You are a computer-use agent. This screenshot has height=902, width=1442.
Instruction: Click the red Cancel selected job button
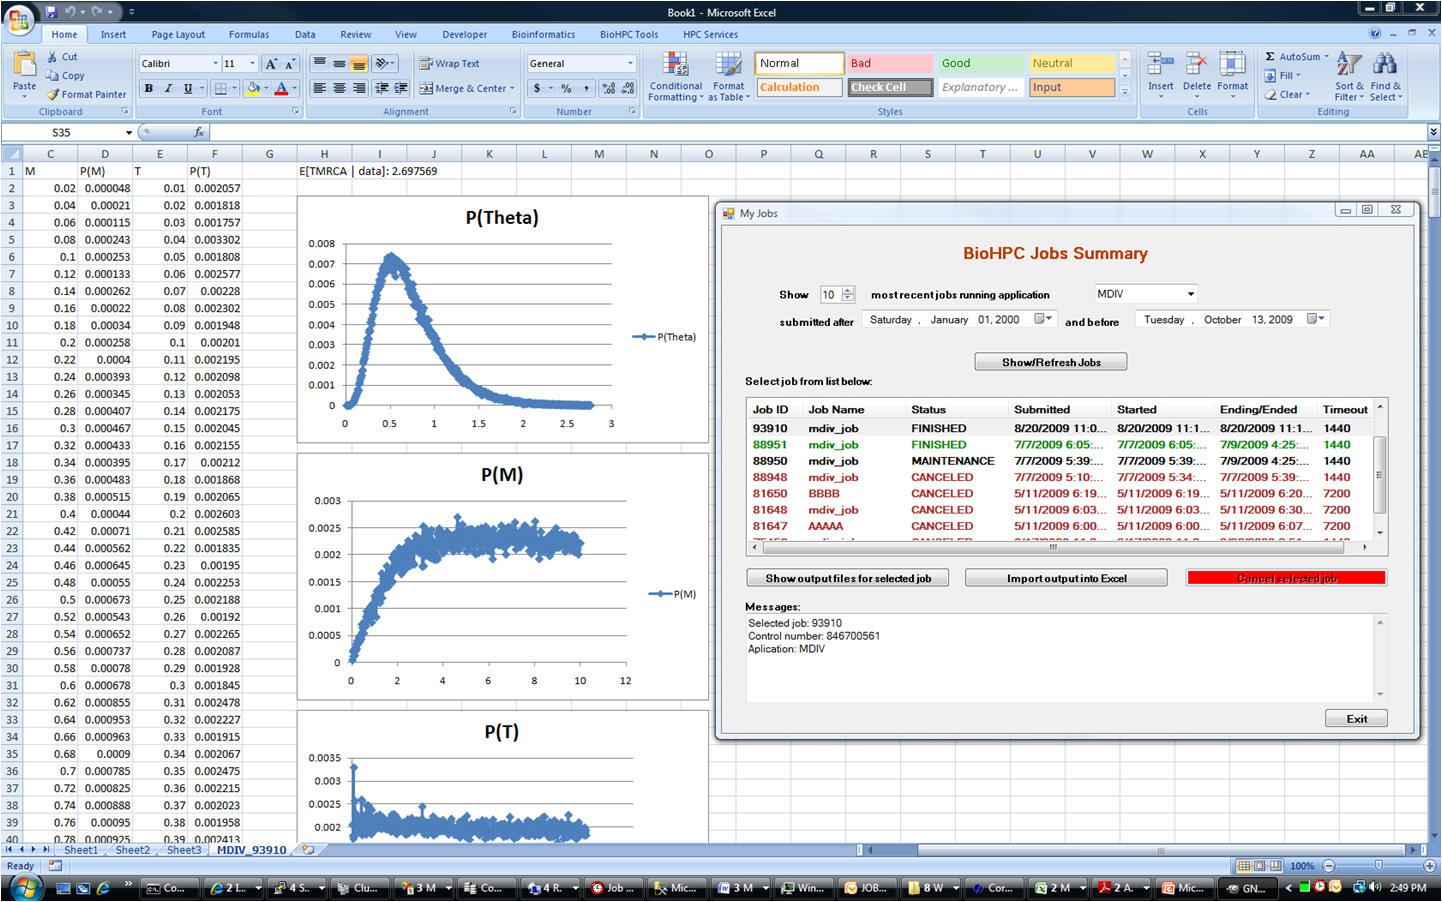pos(1286,578)
